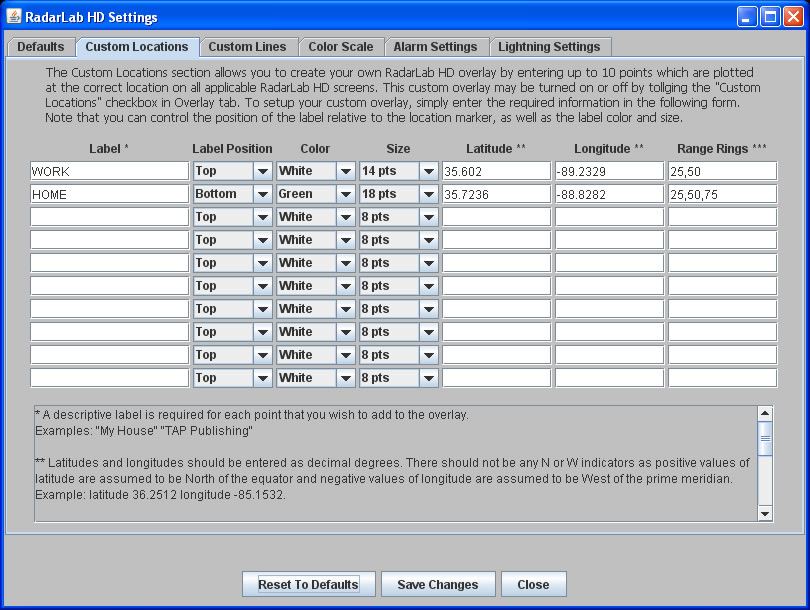Click the notes scrollbar down arrow
This screenshot has width=810, height=610.
(765, 513)
